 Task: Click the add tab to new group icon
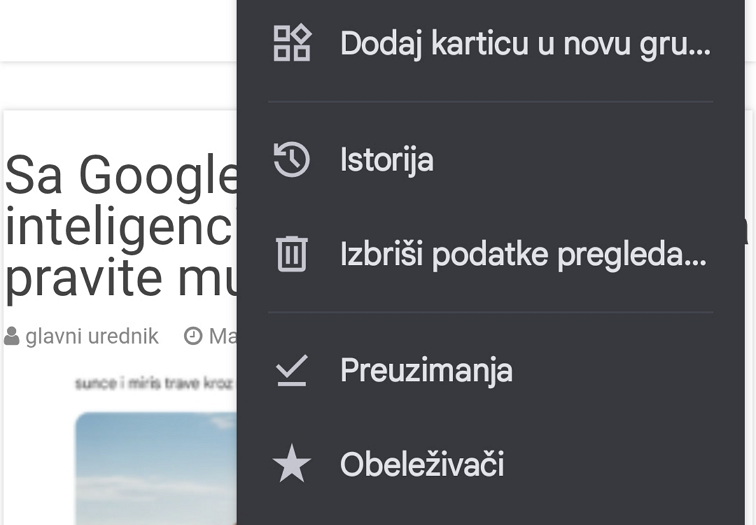[292, 44]
